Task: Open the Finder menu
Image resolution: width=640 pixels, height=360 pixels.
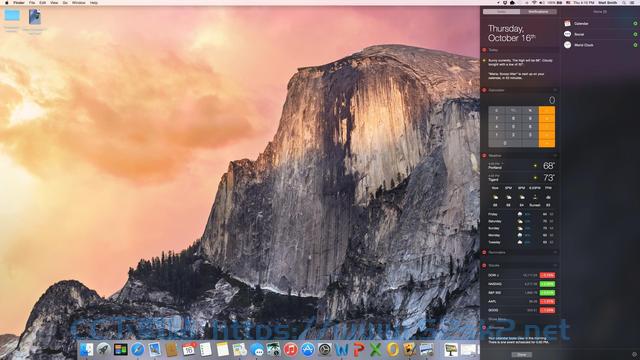Action: click(19, 2)
